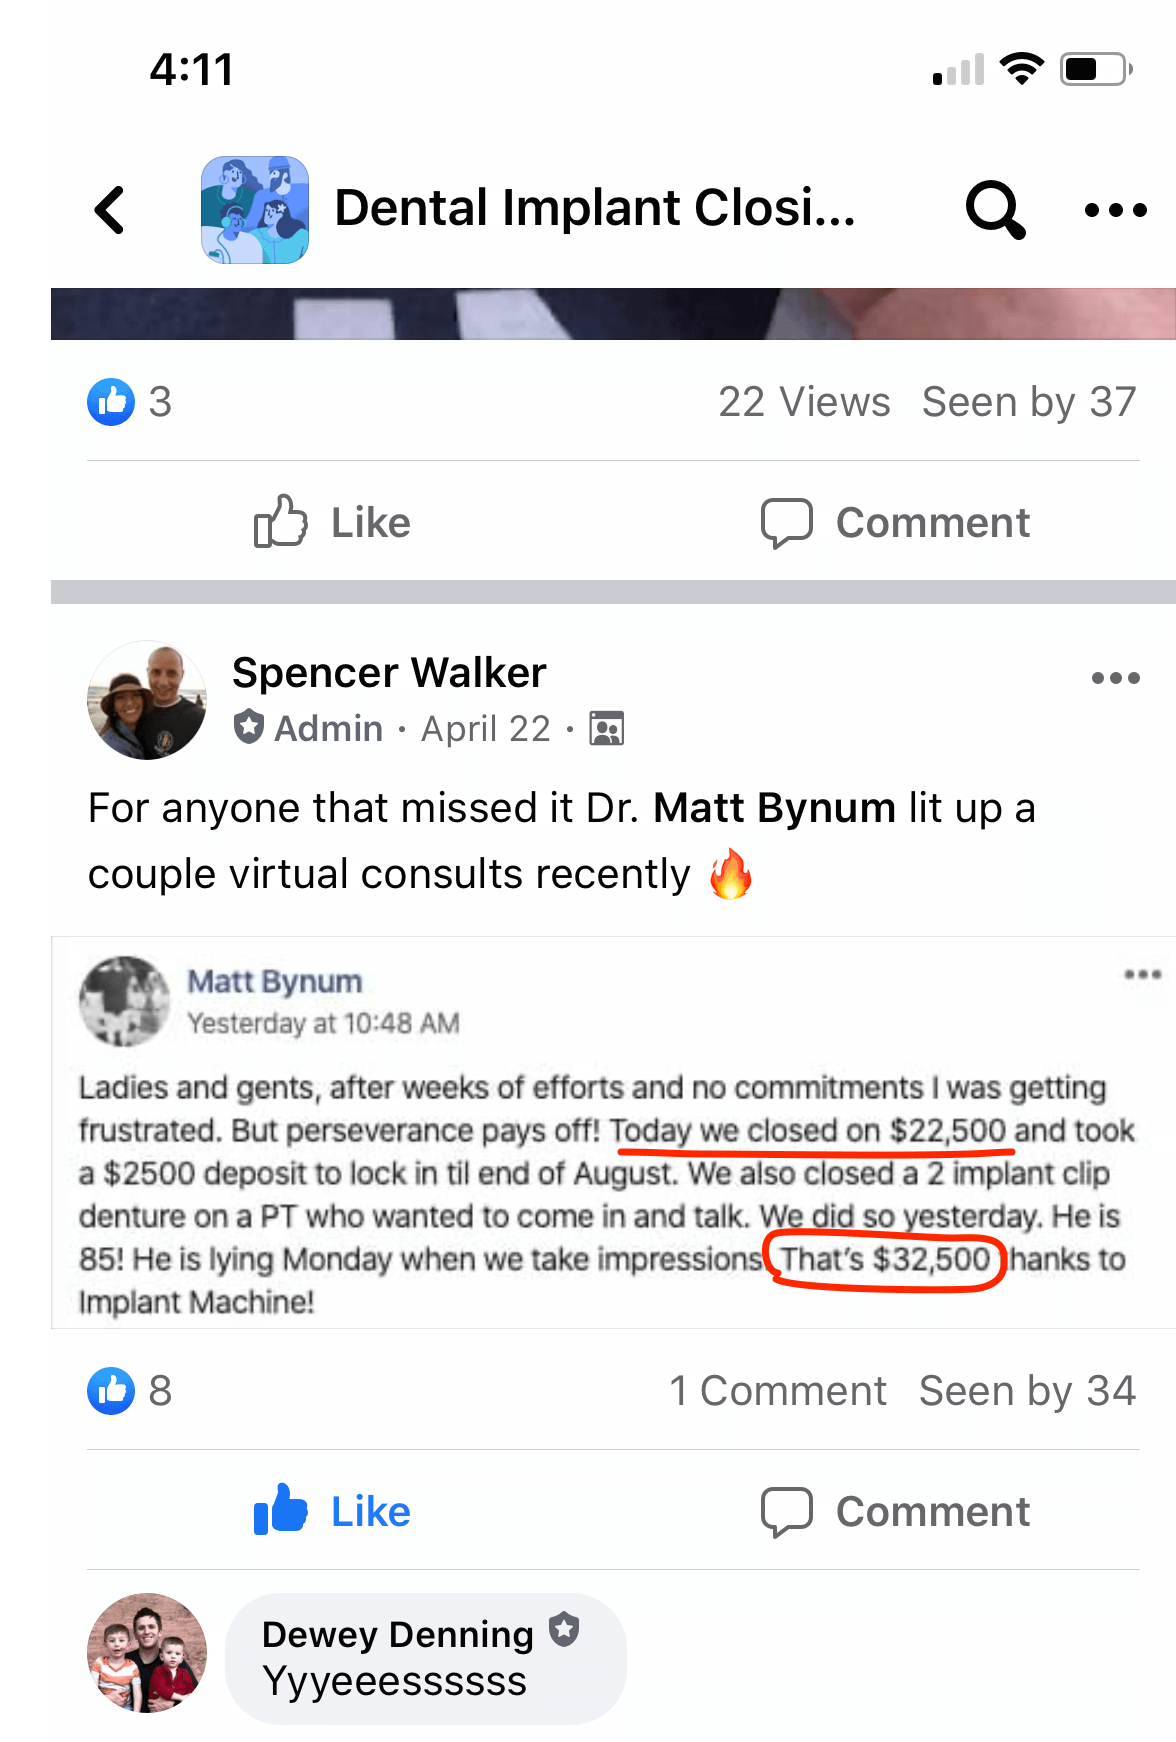Expand Spencer Walker post options menu

(1115, 678)
